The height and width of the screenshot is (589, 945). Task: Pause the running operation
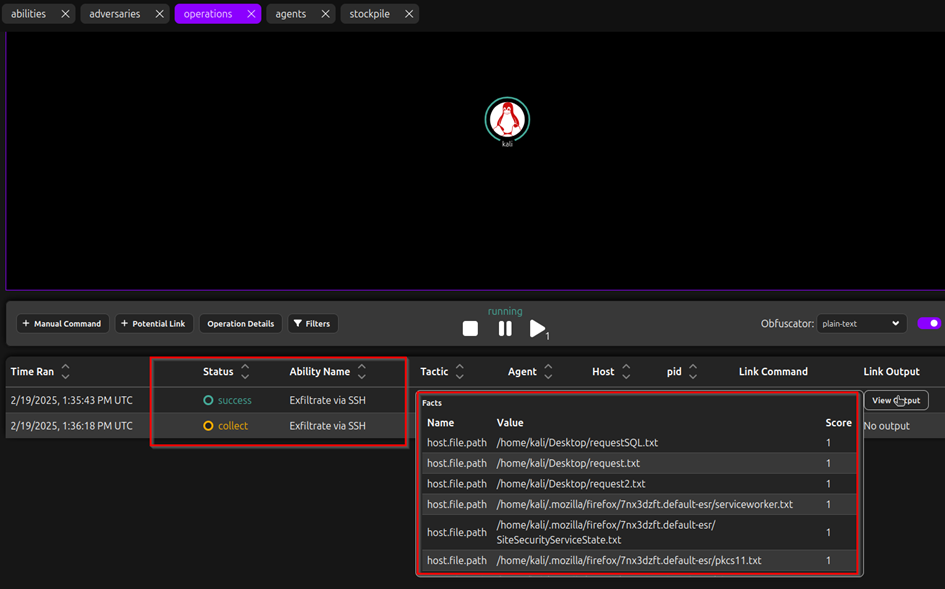[x=505, y=328]
